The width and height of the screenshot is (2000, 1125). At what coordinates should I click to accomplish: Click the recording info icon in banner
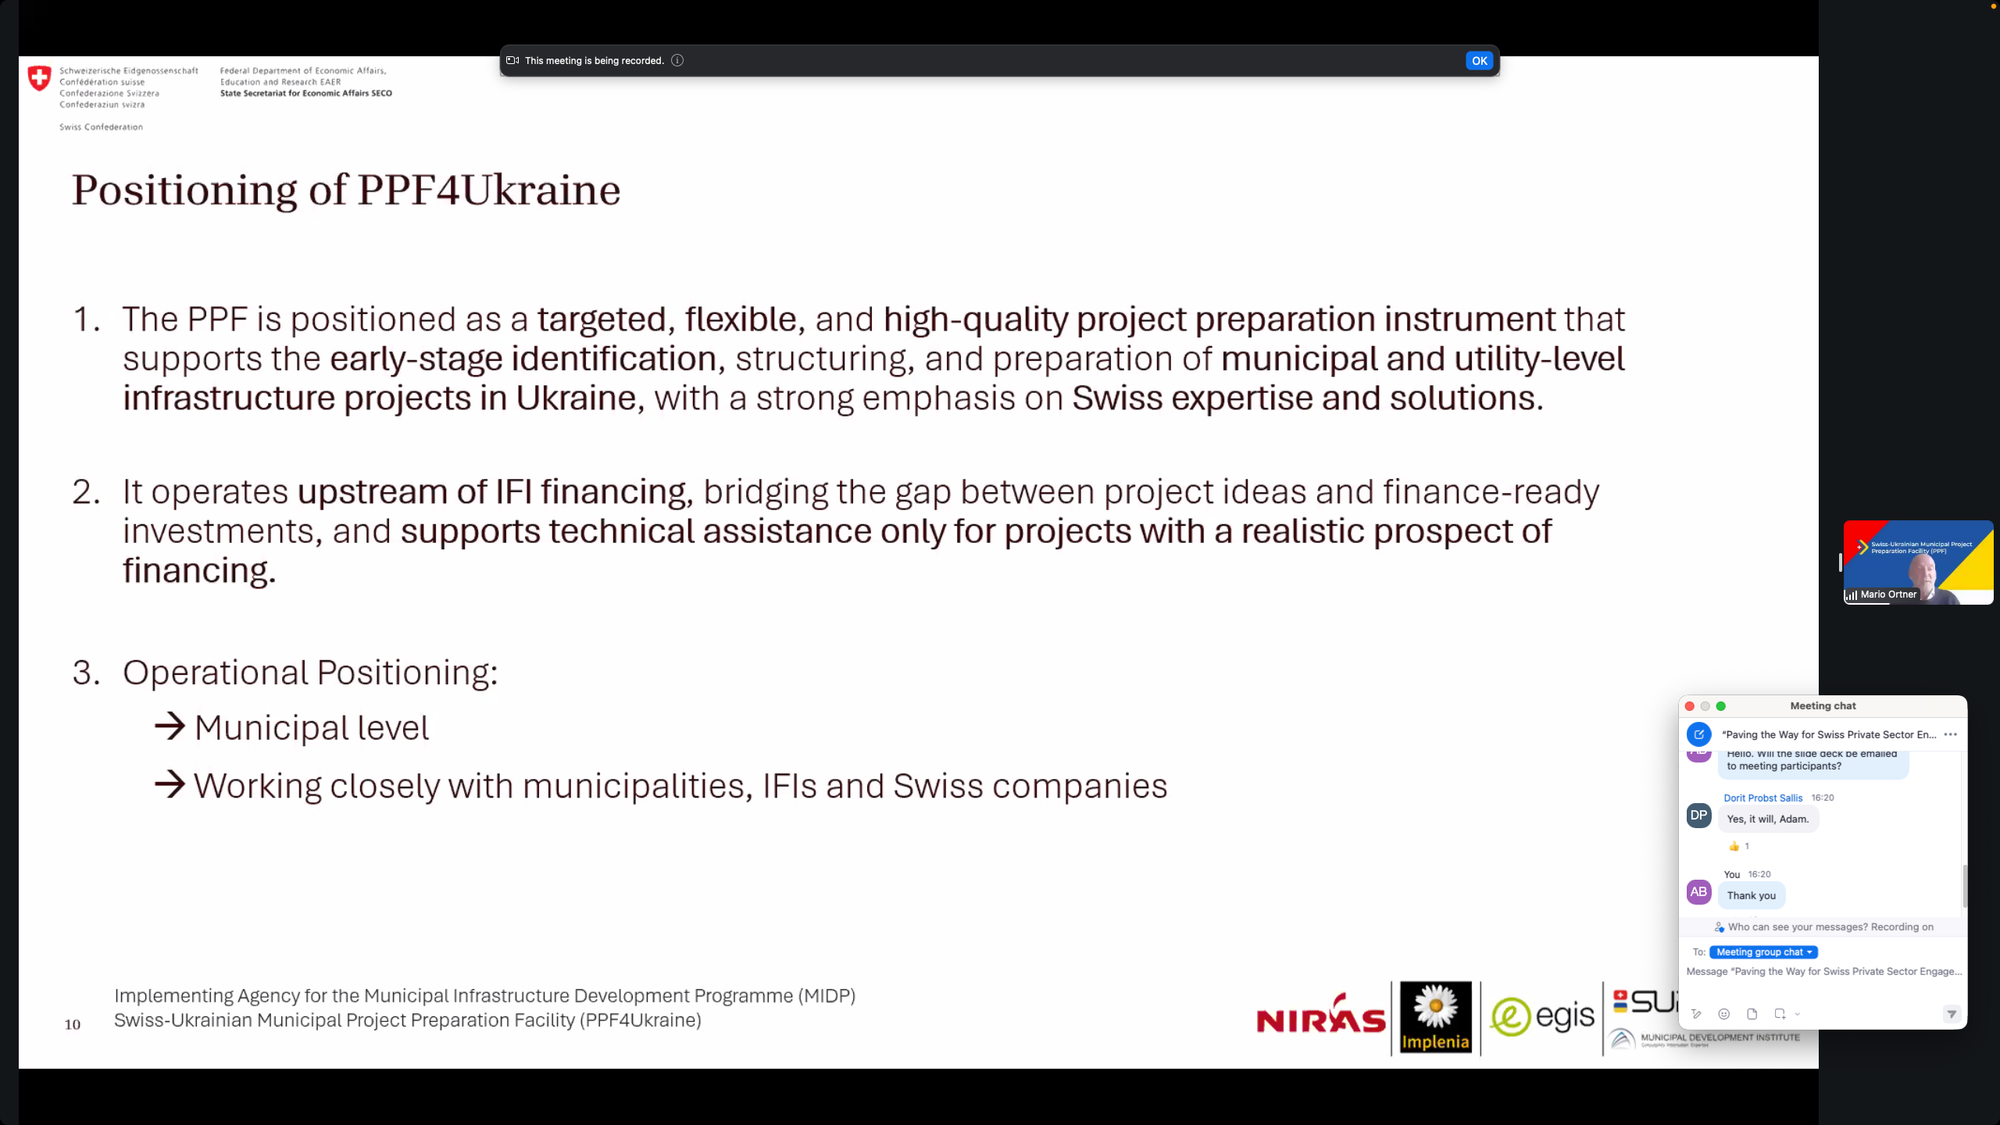pos(677,61)
